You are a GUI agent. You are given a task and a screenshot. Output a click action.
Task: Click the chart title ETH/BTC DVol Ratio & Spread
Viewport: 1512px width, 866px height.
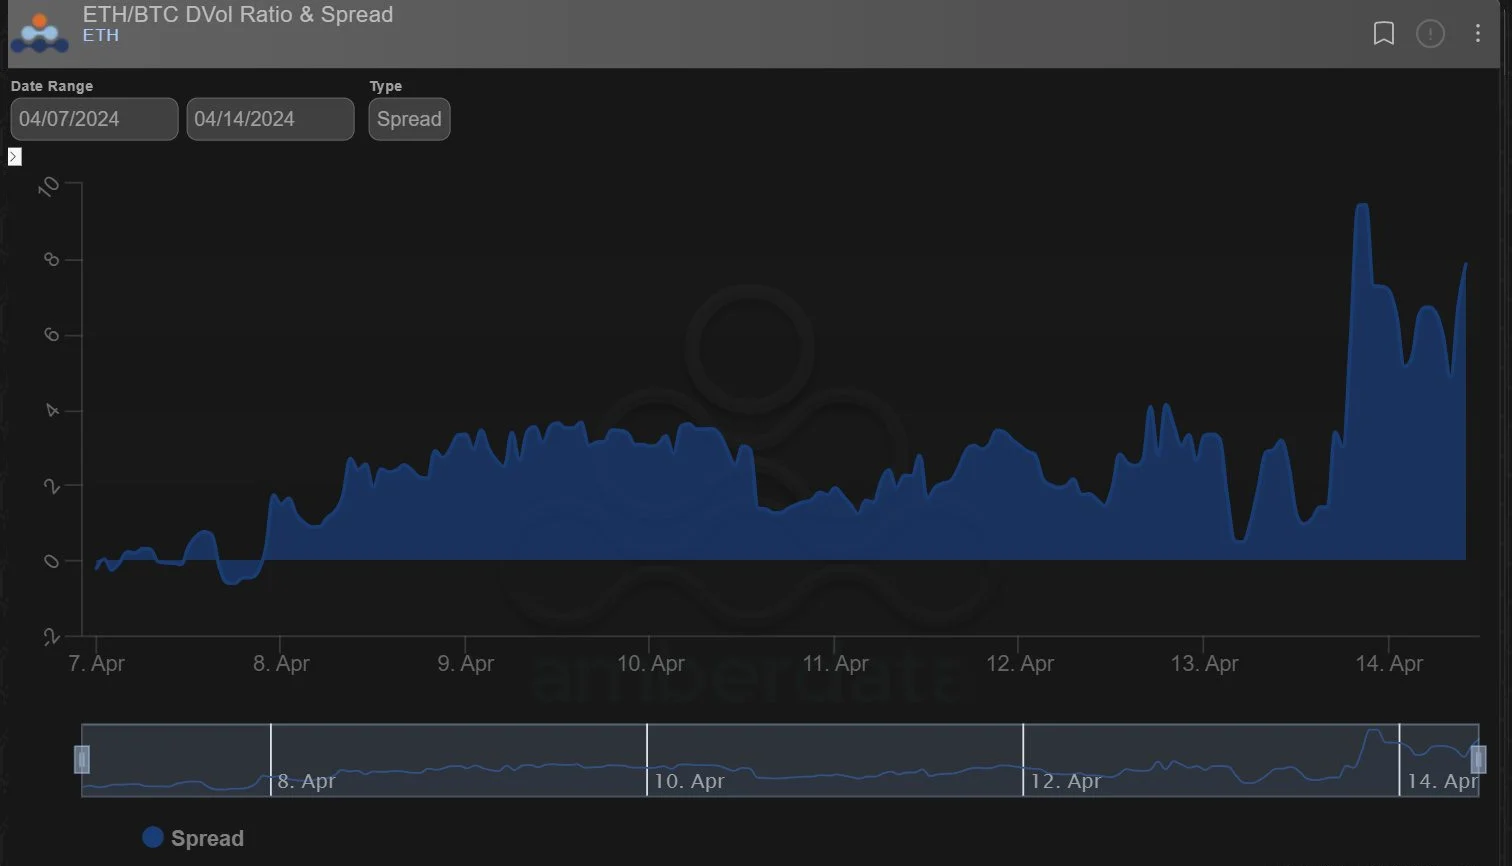(238, 14)
